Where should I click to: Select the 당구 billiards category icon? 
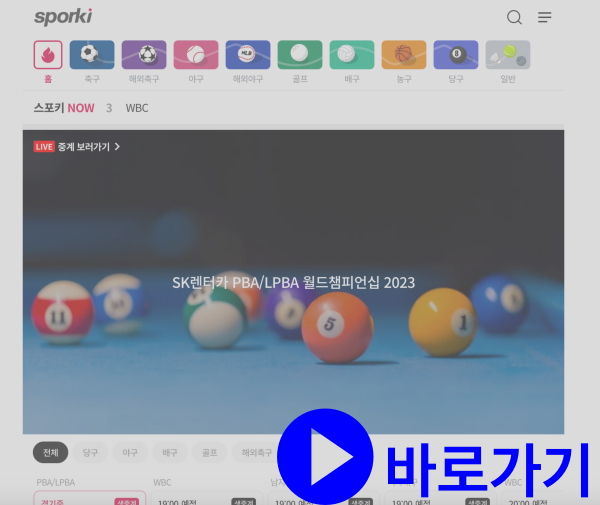[456, 55]
